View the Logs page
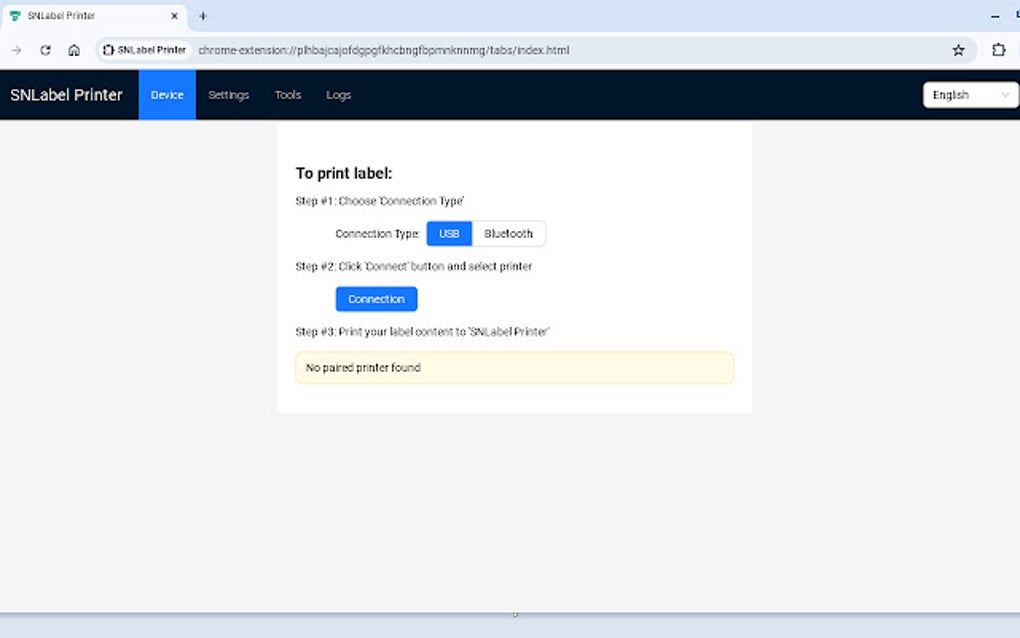 (338, 94)
